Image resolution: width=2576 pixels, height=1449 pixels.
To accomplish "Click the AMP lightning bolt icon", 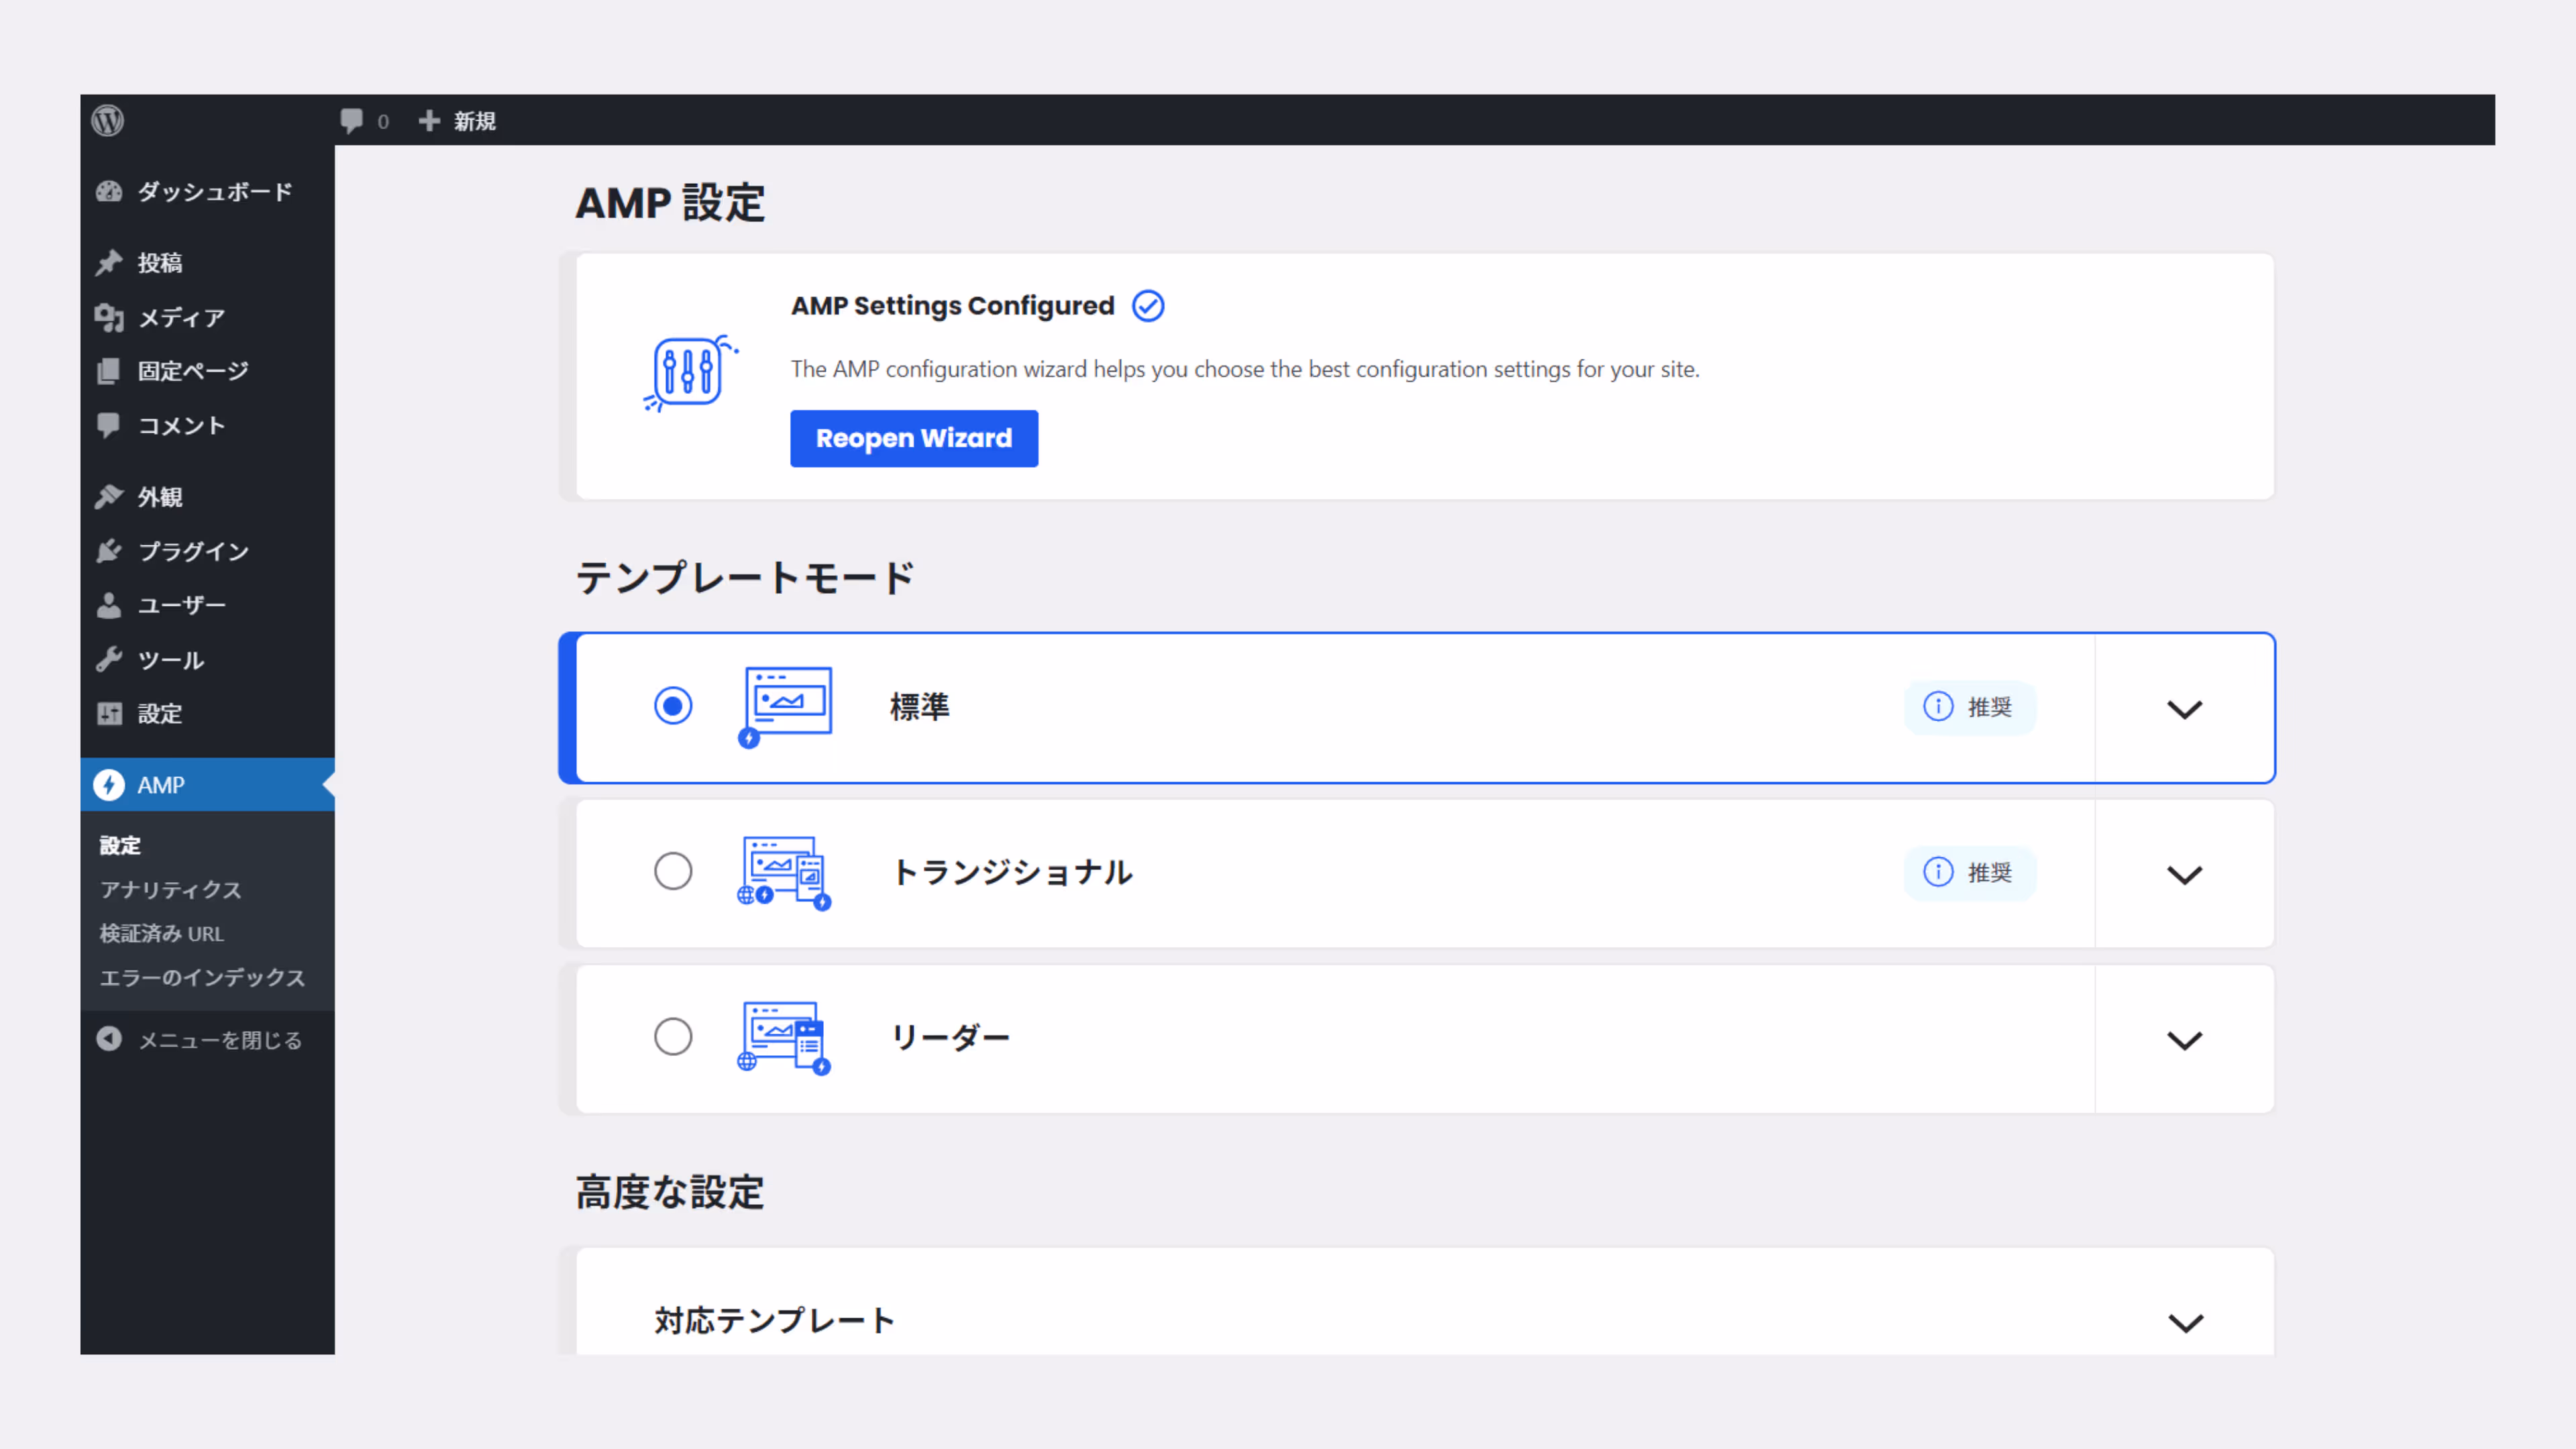I will 109,785.
